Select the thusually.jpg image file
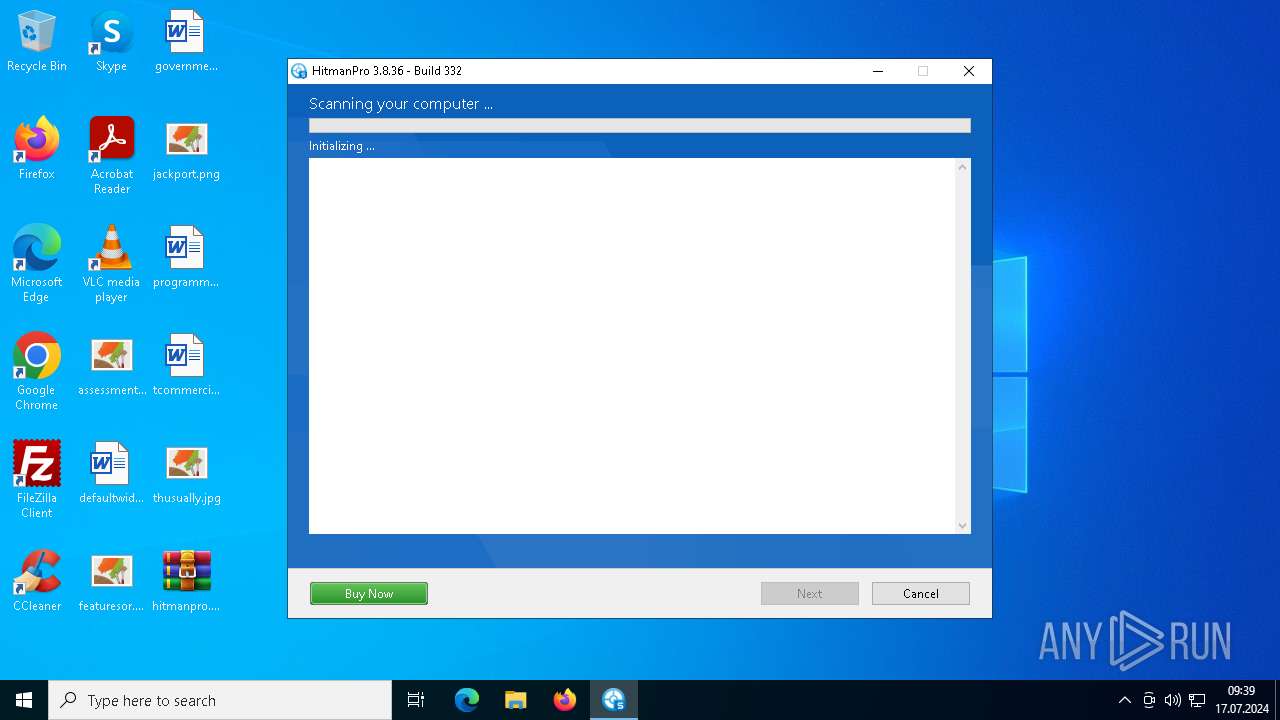 [x=186, y=473]
